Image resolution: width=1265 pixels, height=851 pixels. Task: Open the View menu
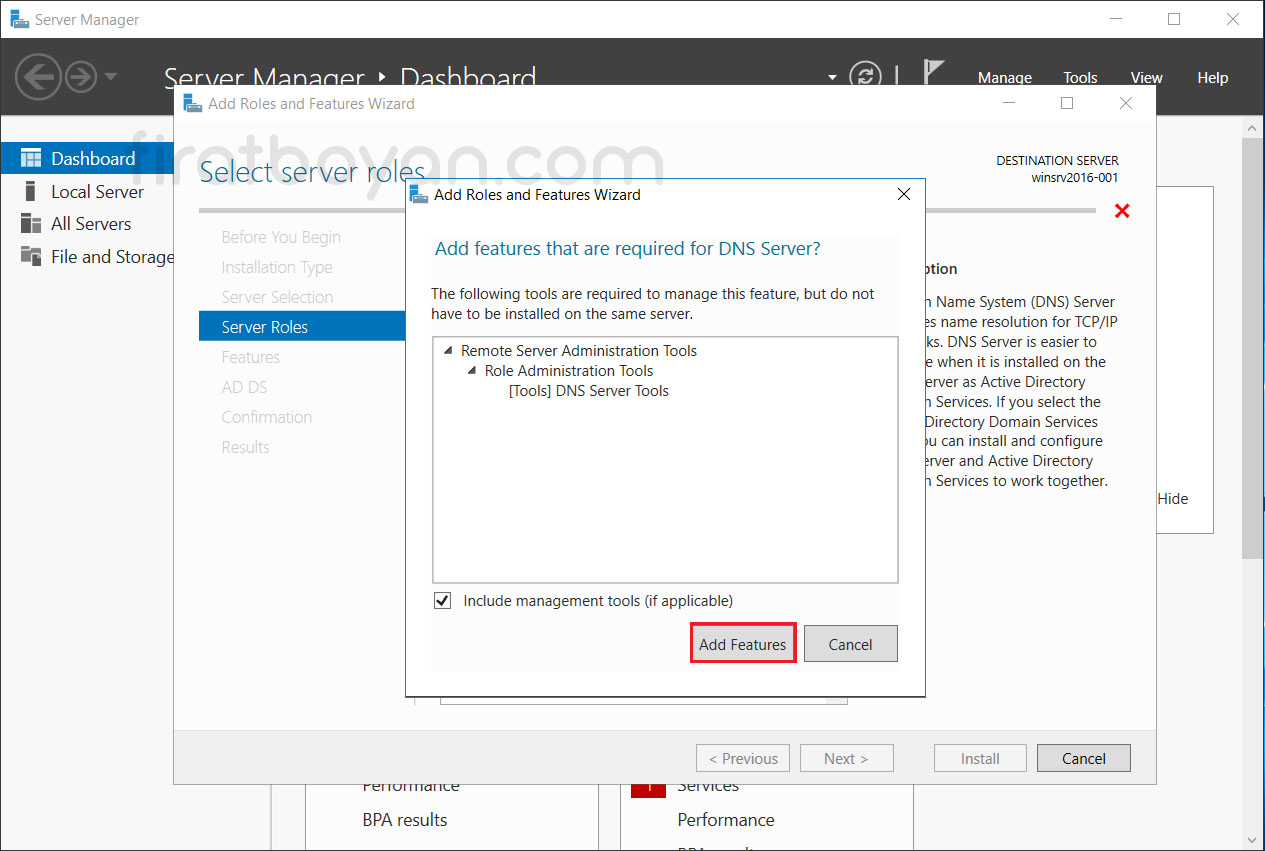pyautogui.click(x=1146, y=78)
